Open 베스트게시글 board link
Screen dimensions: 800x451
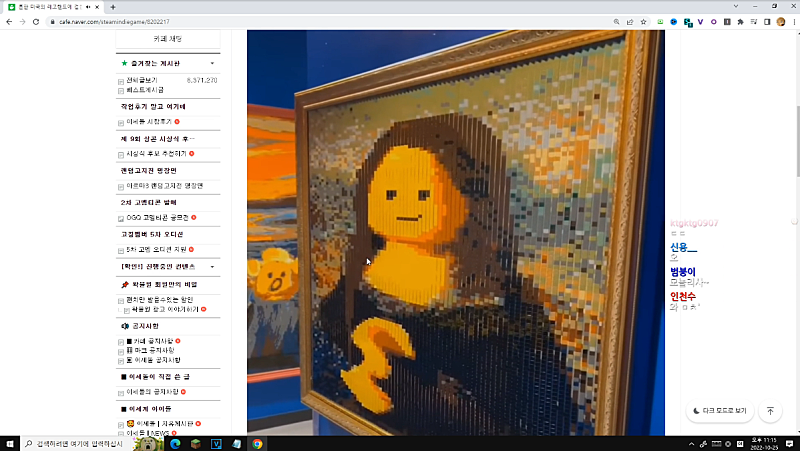click(145, 90)
